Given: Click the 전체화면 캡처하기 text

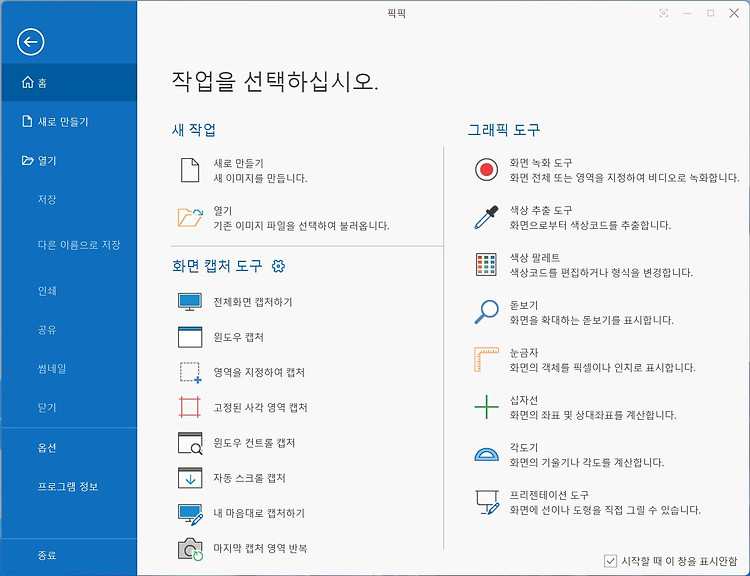Looking at the screenshot, I should coord(253,302).
